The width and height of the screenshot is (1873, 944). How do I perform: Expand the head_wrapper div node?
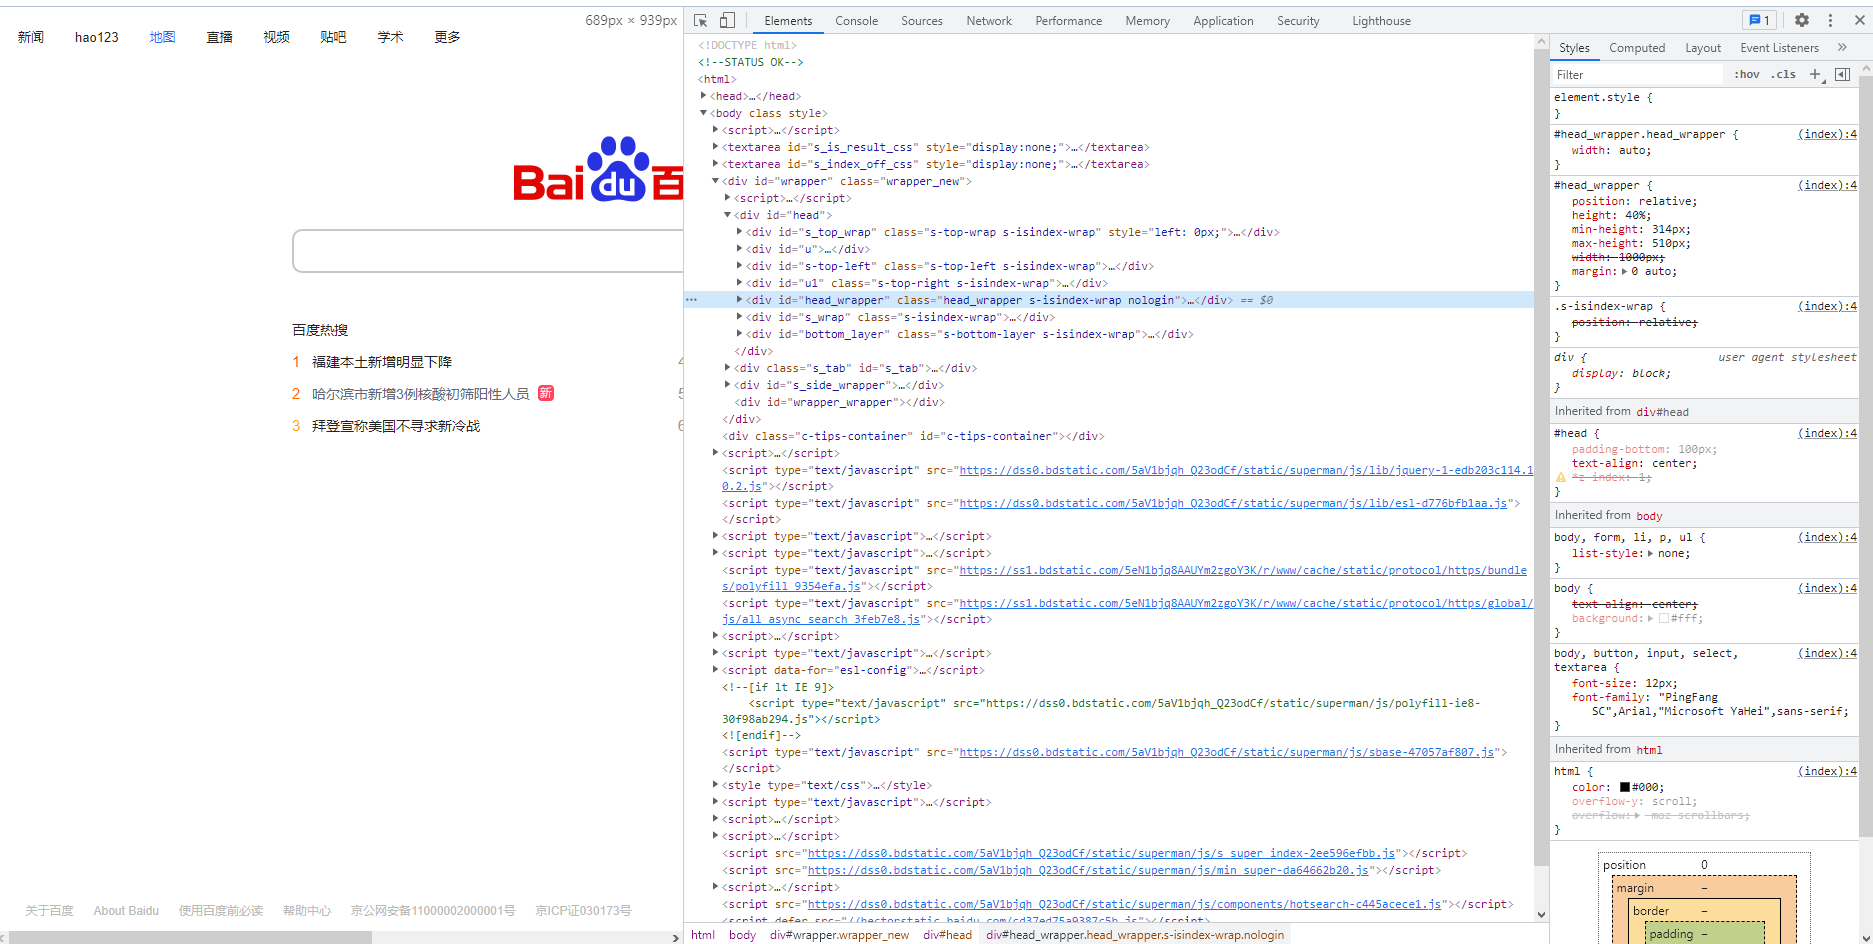coord(740,300)
